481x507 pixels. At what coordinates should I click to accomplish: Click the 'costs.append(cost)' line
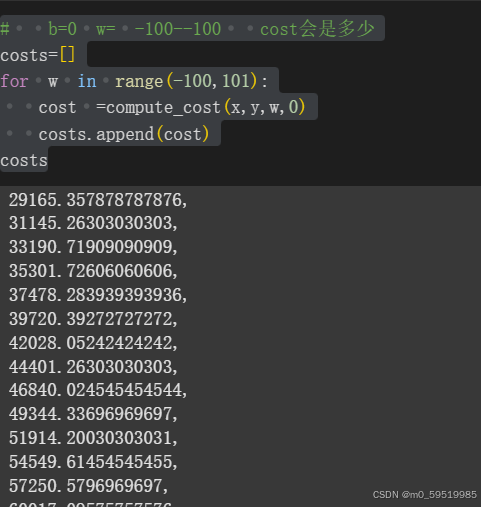pyautogui.click(x=124, y=134)
